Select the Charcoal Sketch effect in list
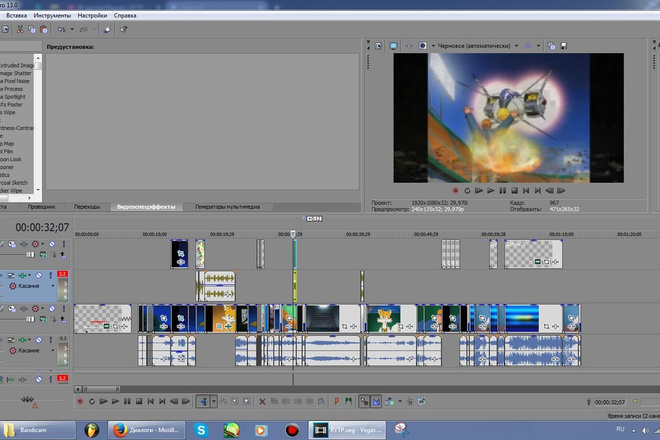Screen dimensions: 660x440 14,183
